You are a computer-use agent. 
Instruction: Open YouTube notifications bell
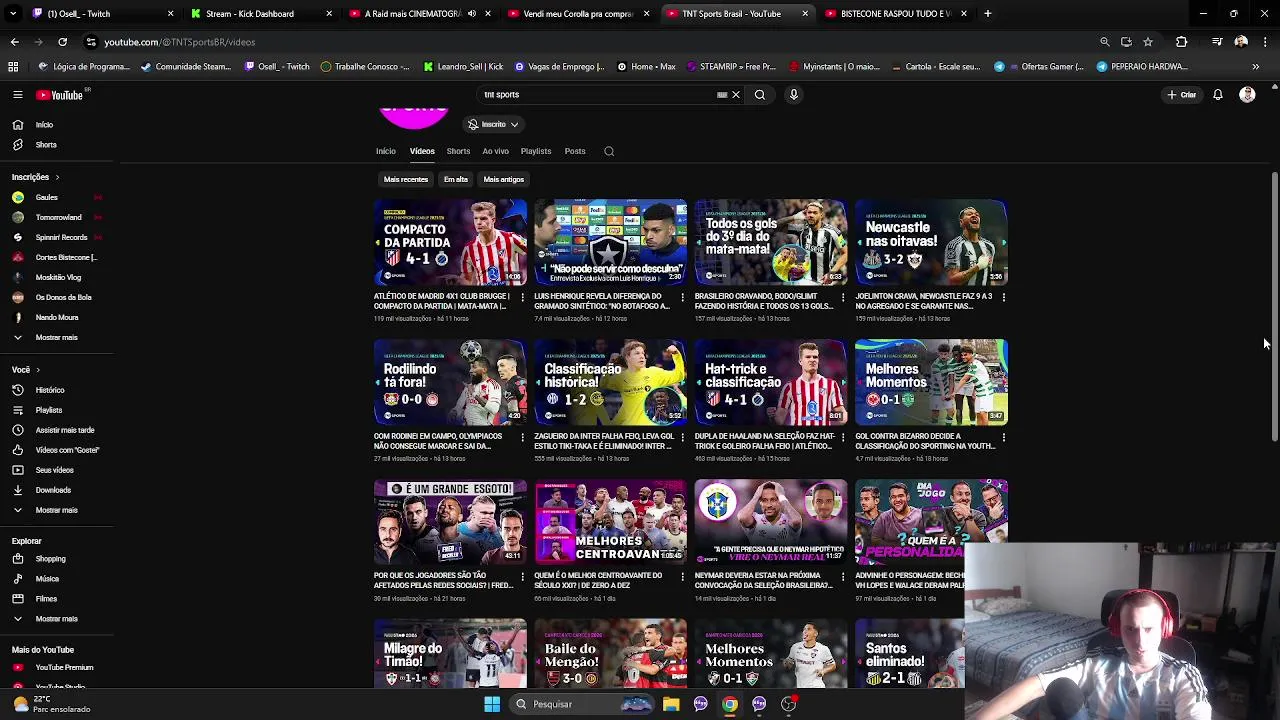(1218, 95)
